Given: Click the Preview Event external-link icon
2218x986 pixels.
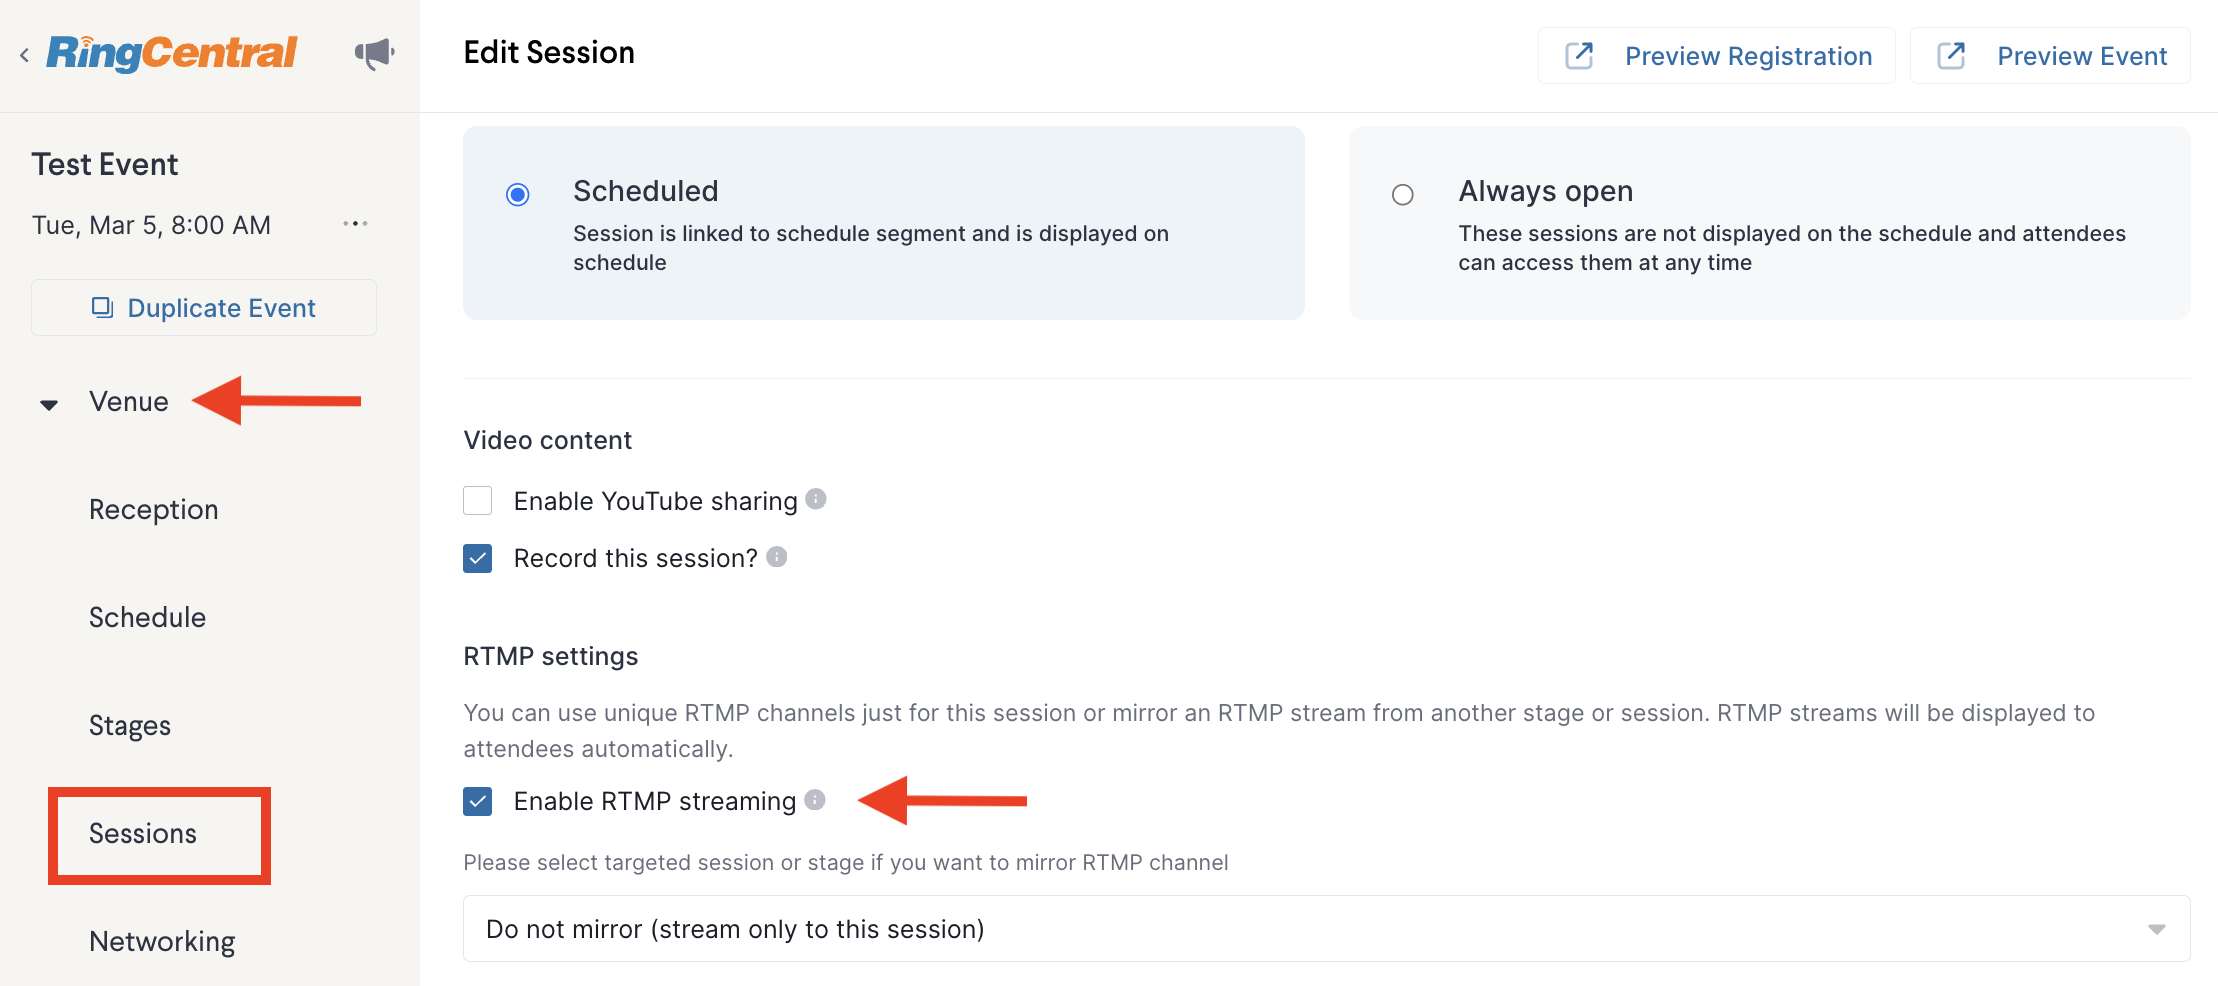Looking at the screenshot, I should (x=1951, y=56).
